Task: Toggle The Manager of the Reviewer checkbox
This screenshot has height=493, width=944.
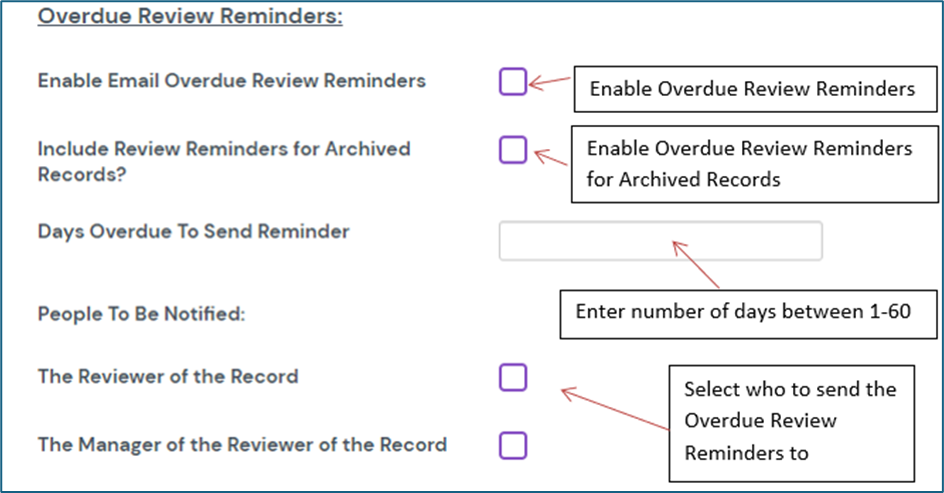Action: (x=512, y=445)
